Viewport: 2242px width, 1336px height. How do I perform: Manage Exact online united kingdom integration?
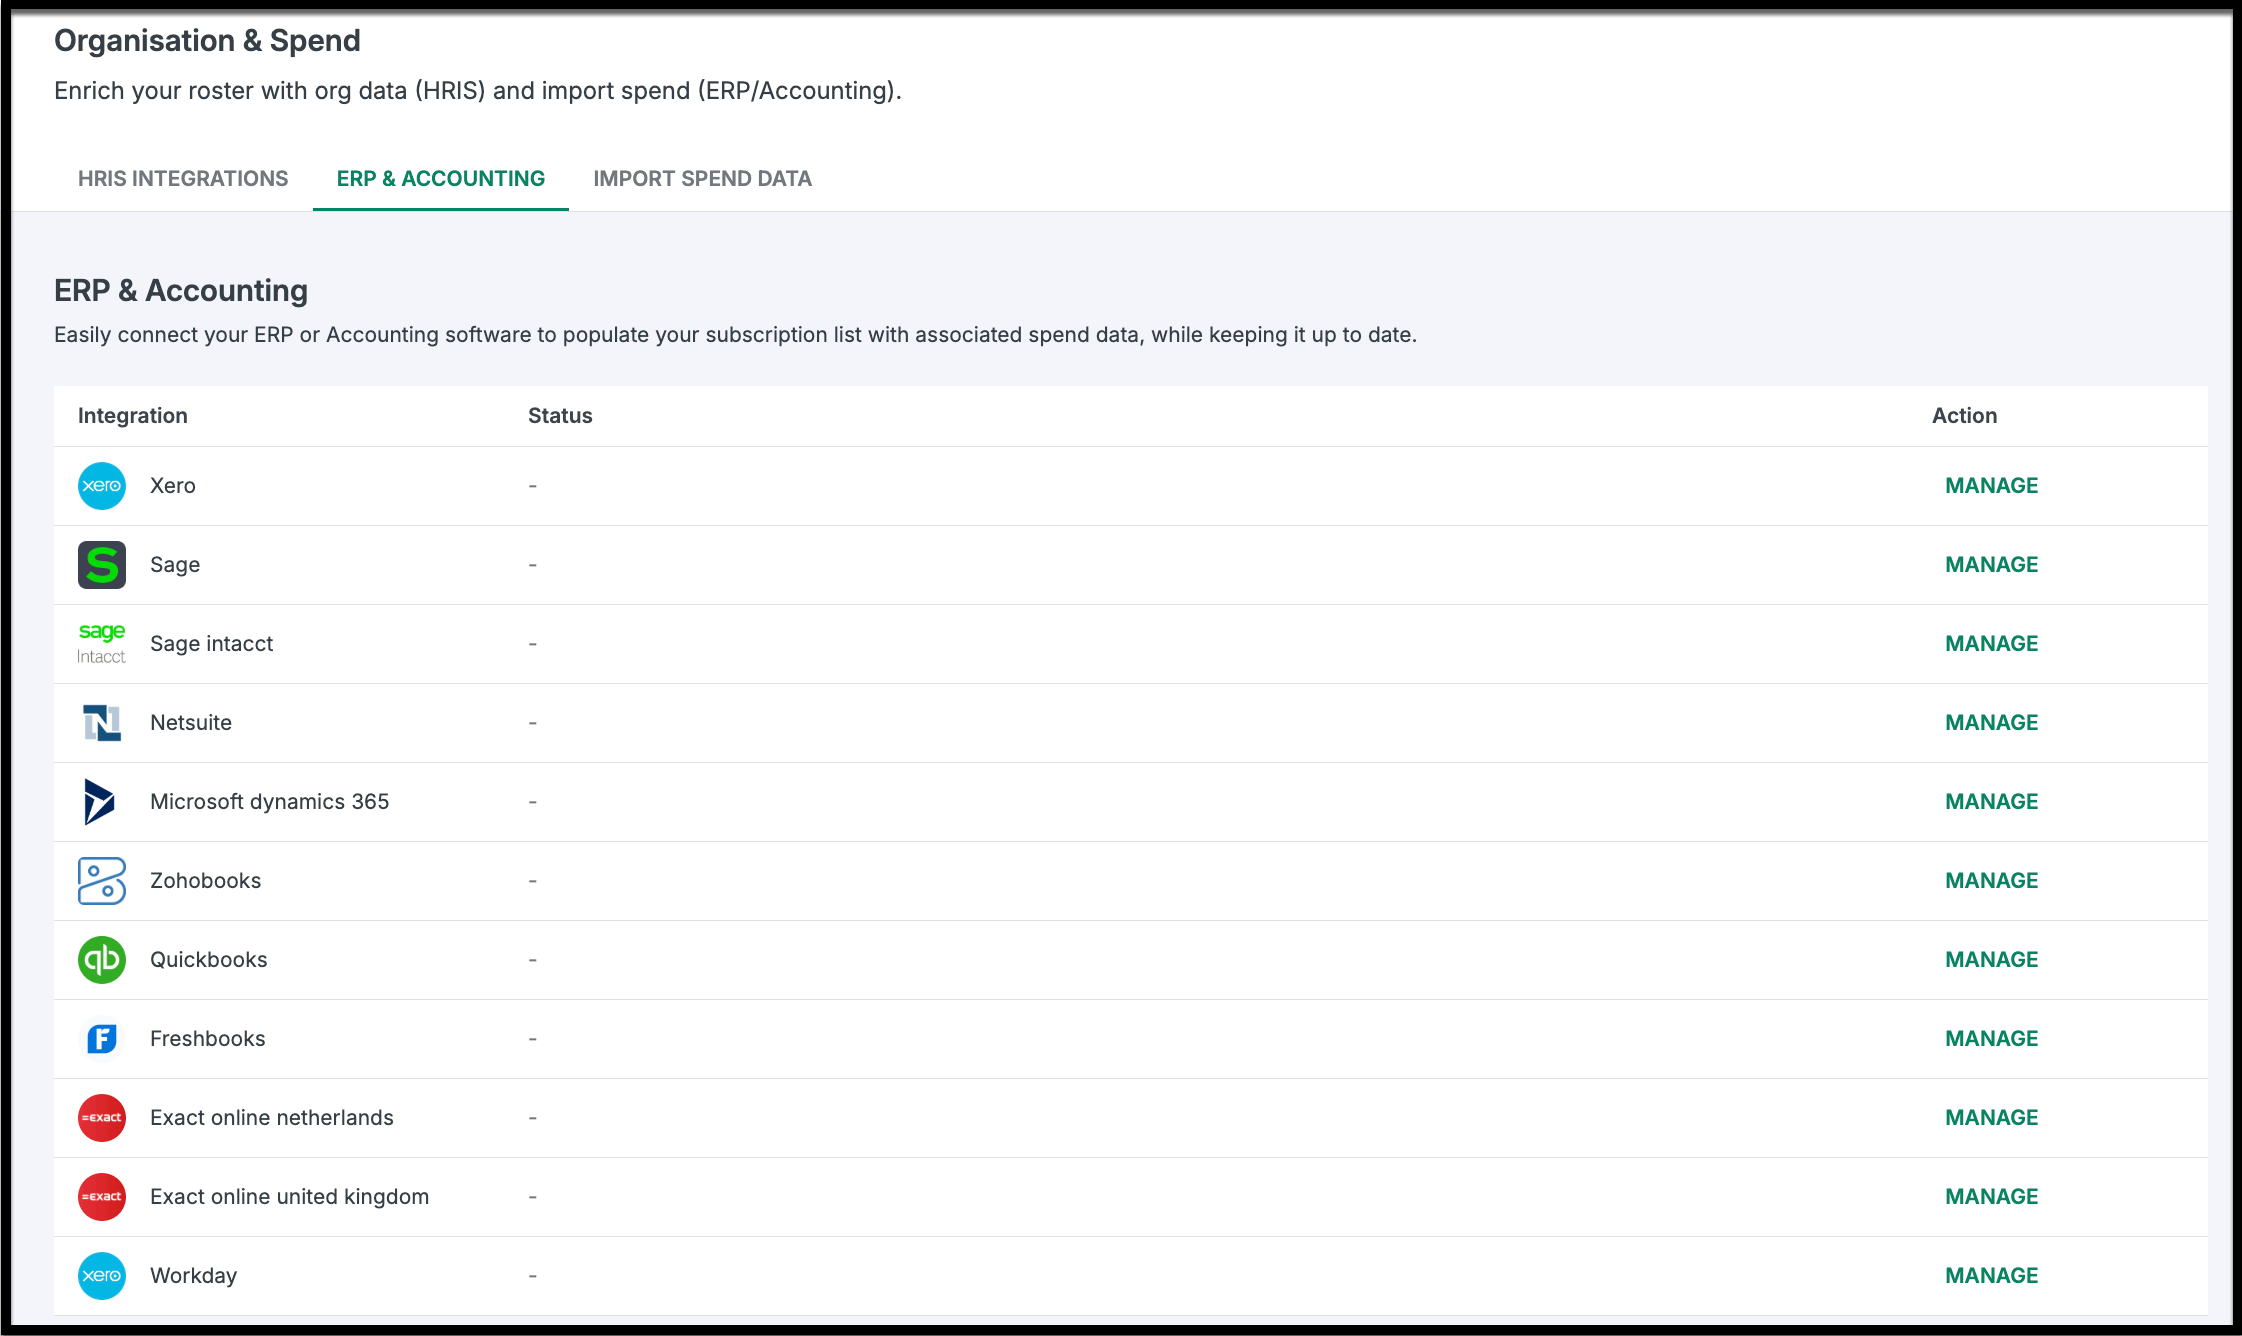click(1991, 1197)
